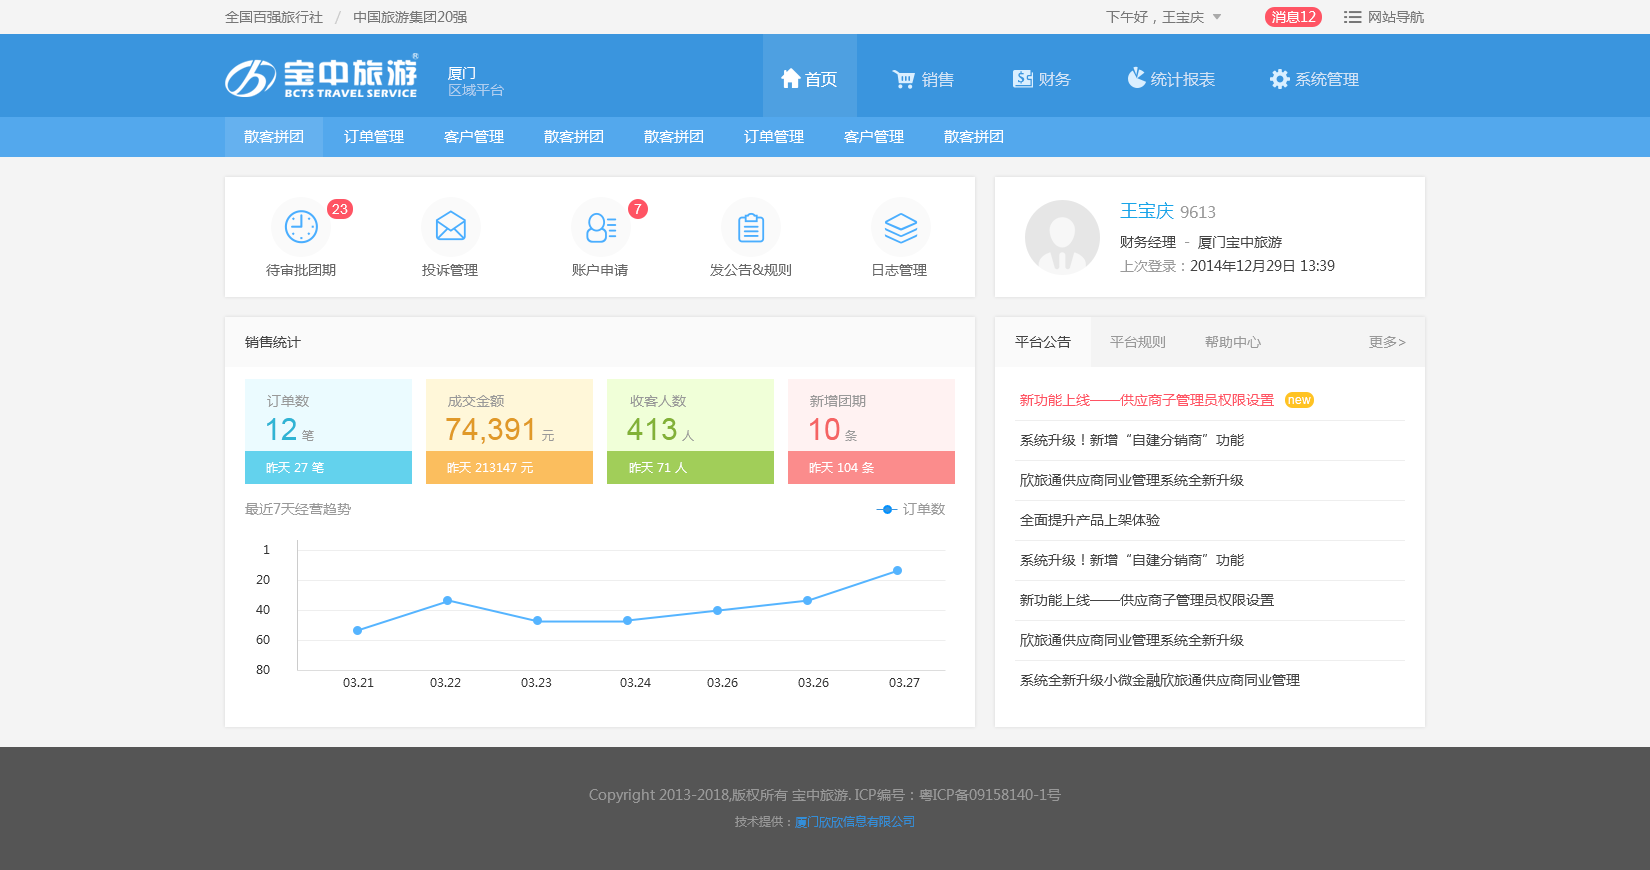
Task: Click the 厦门欣欣信息有限公司 footer link
Action: pyautogui.click(x=855, y=822)
